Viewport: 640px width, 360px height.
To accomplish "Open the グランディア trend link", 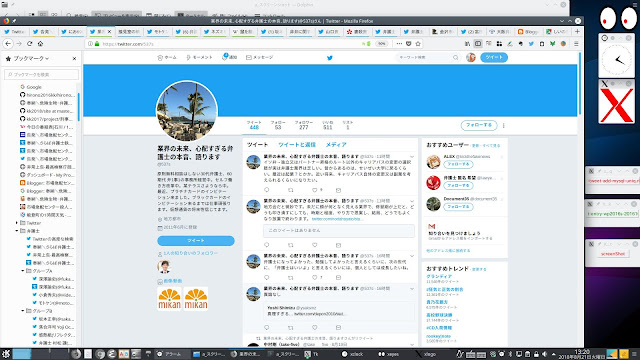I will click(x=439, y=276).
